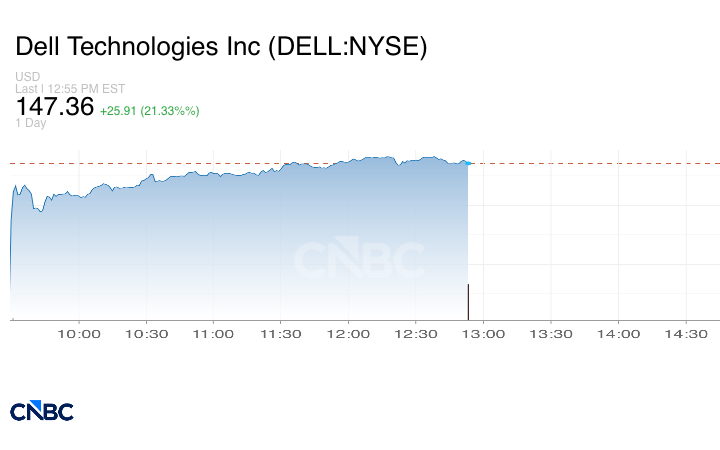The width and height of the screenshot is (720, 450).
Task: Click the 10:00 time axis label
Action: pyautogui.click(x=80, y=334)
